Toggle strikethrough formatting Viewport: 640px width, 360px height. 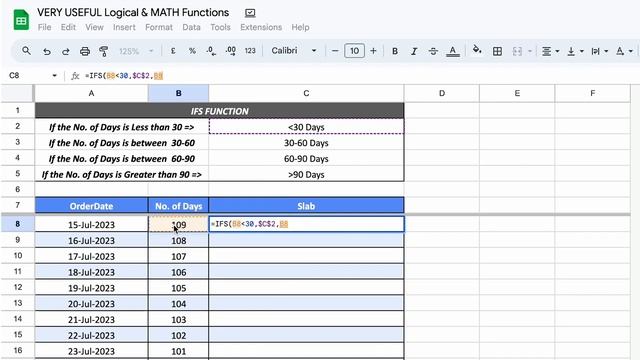coord(433,51)
